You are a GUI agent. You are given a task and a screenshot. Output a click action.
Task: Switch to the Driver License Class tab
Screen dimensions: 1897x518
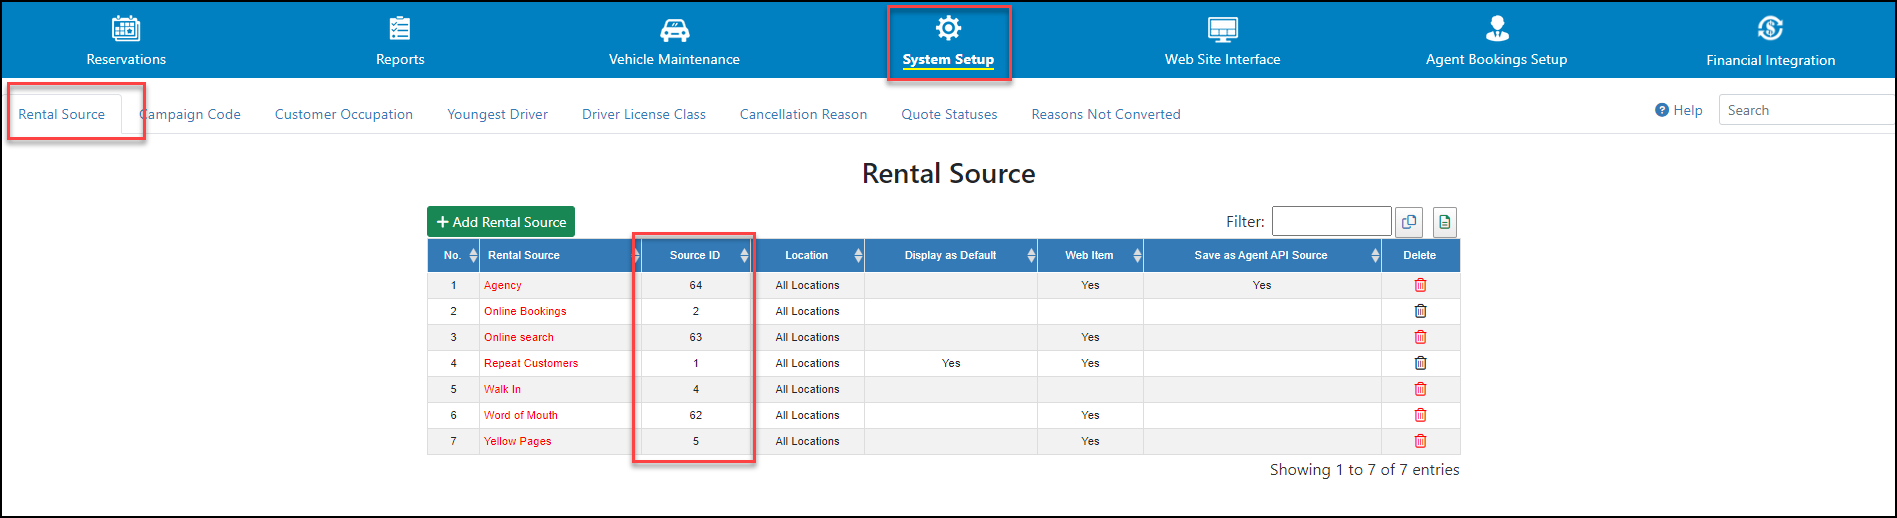point(644,114)
